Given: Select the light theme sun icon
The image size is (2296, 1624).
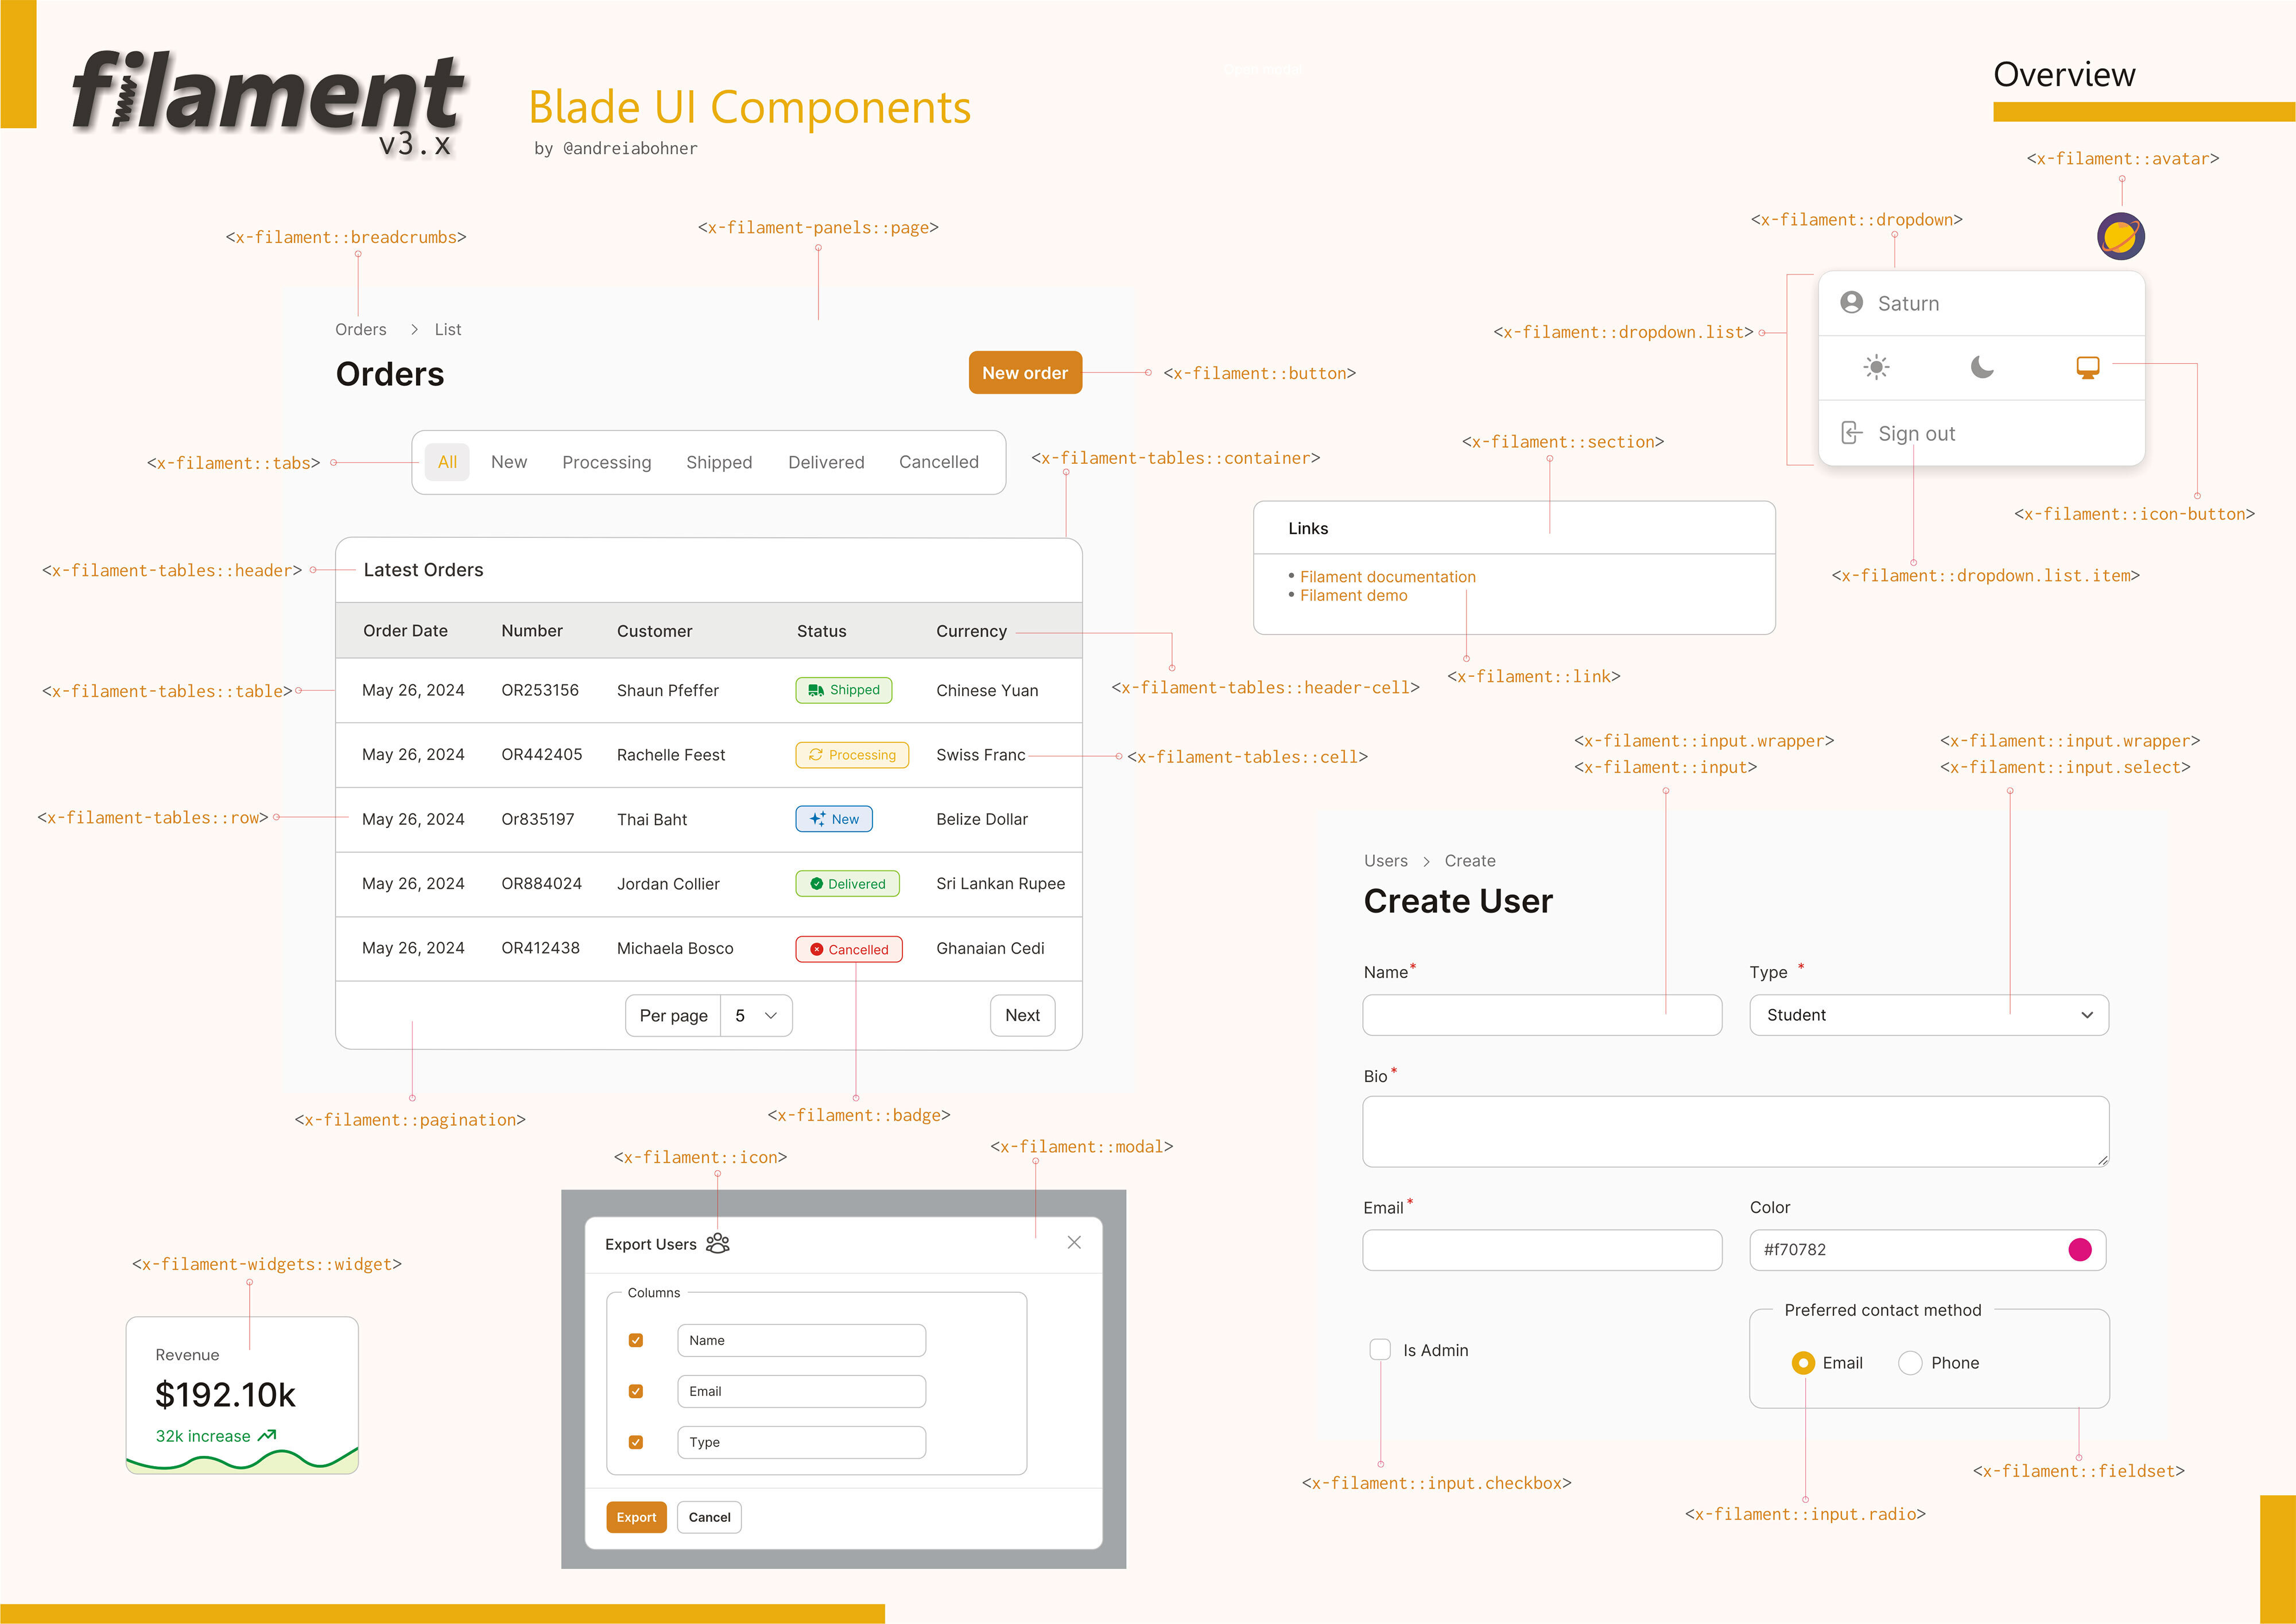Looking at the screenshot, I should (1877, 367).
